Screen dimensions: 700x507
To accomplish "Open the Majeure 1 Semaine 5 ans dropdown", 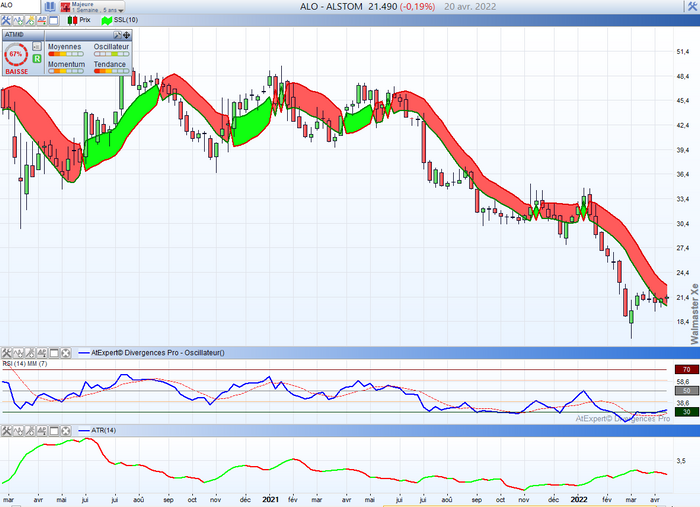I will (92, 7).
